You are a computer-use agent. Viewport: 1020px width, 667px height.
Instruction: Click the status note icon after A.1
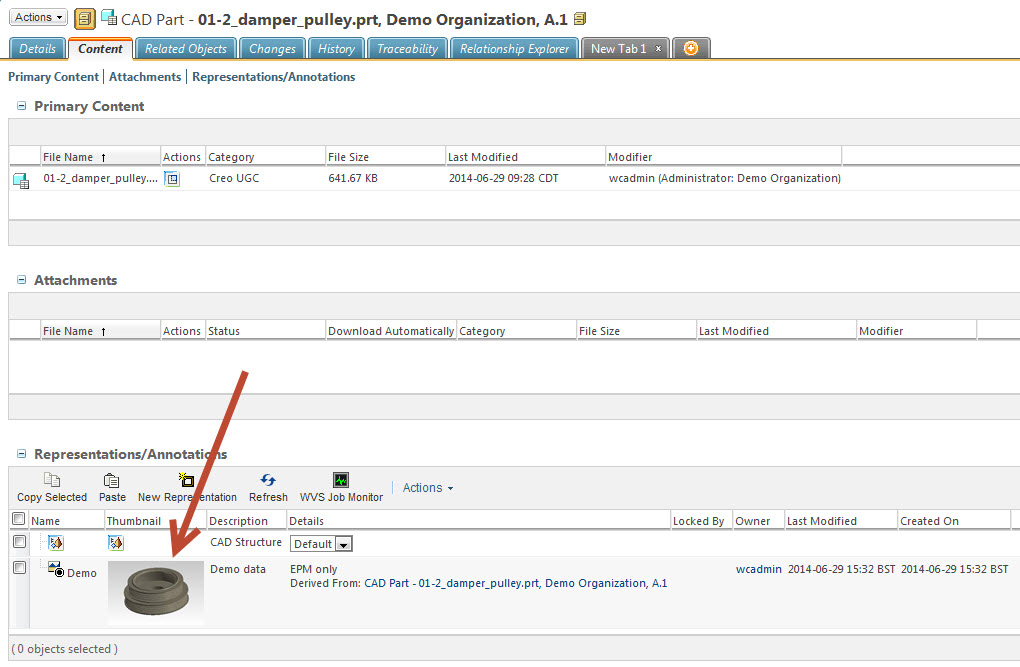click(x=580, y=19)
